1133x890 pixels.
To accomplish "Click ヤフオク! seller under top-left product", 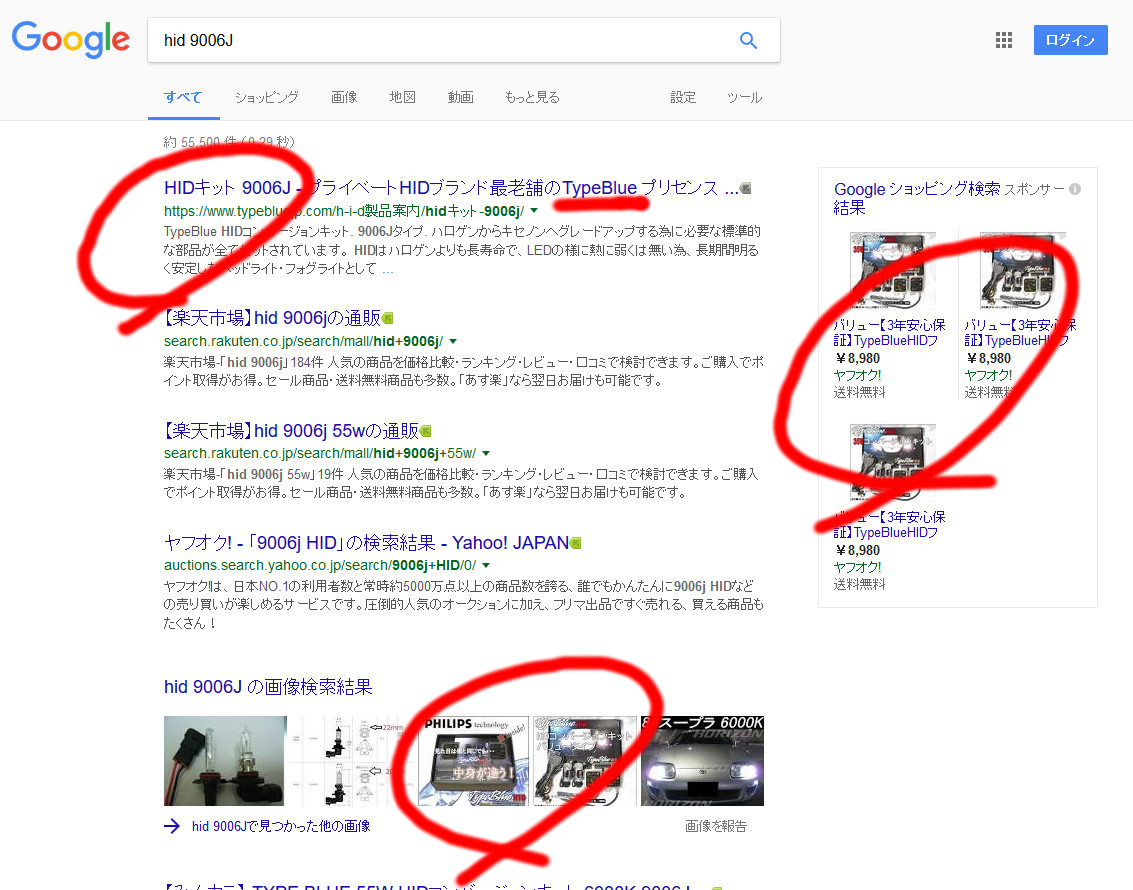I will point(857,375).
